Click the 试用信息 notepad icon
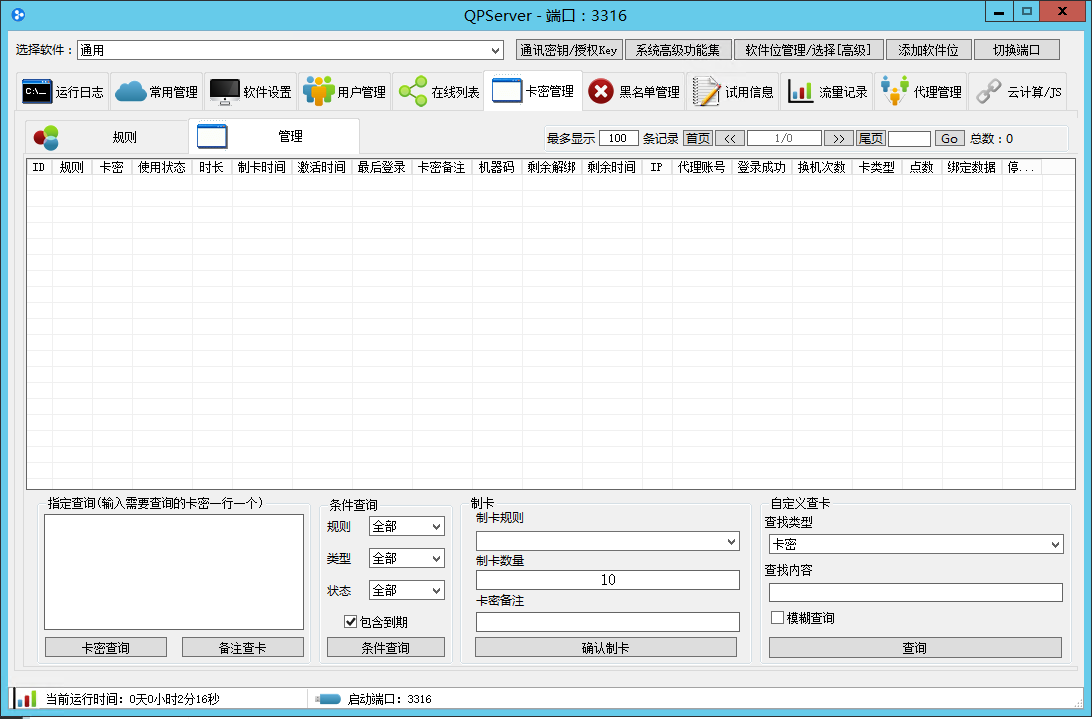 click(706, 92)
